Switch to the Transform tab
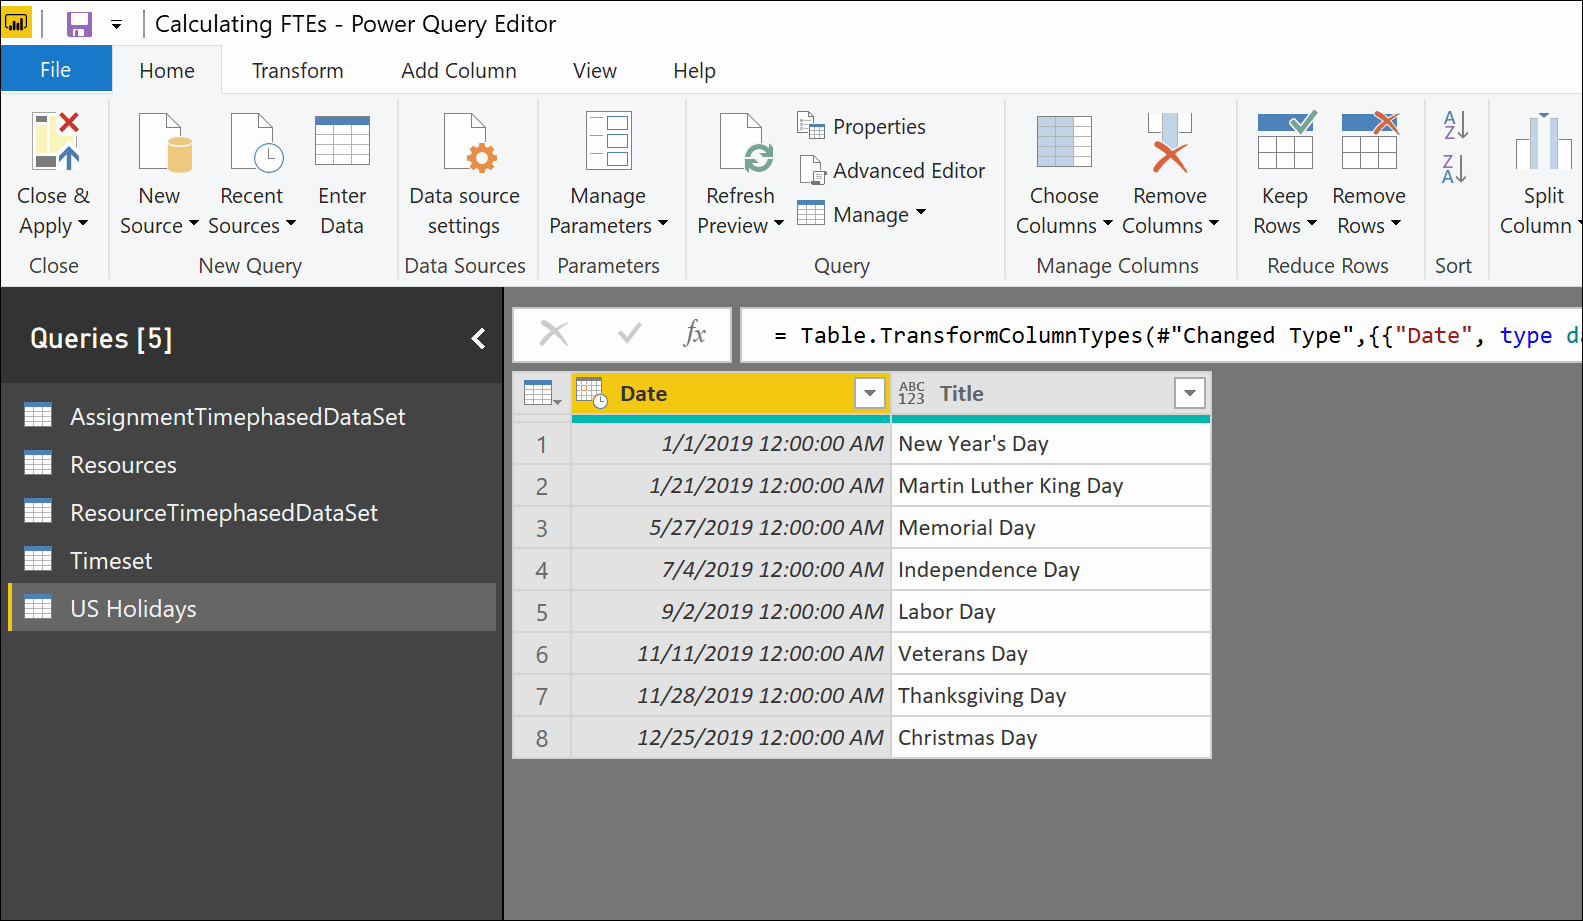Viewport: 1583px width, 921px height. tap(297, 71)
